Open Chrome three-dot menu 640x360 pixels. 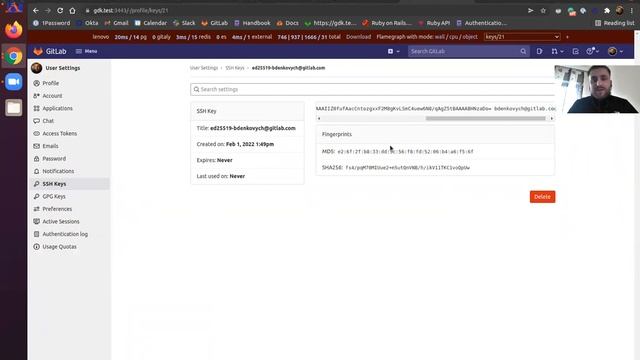[631, 11]
